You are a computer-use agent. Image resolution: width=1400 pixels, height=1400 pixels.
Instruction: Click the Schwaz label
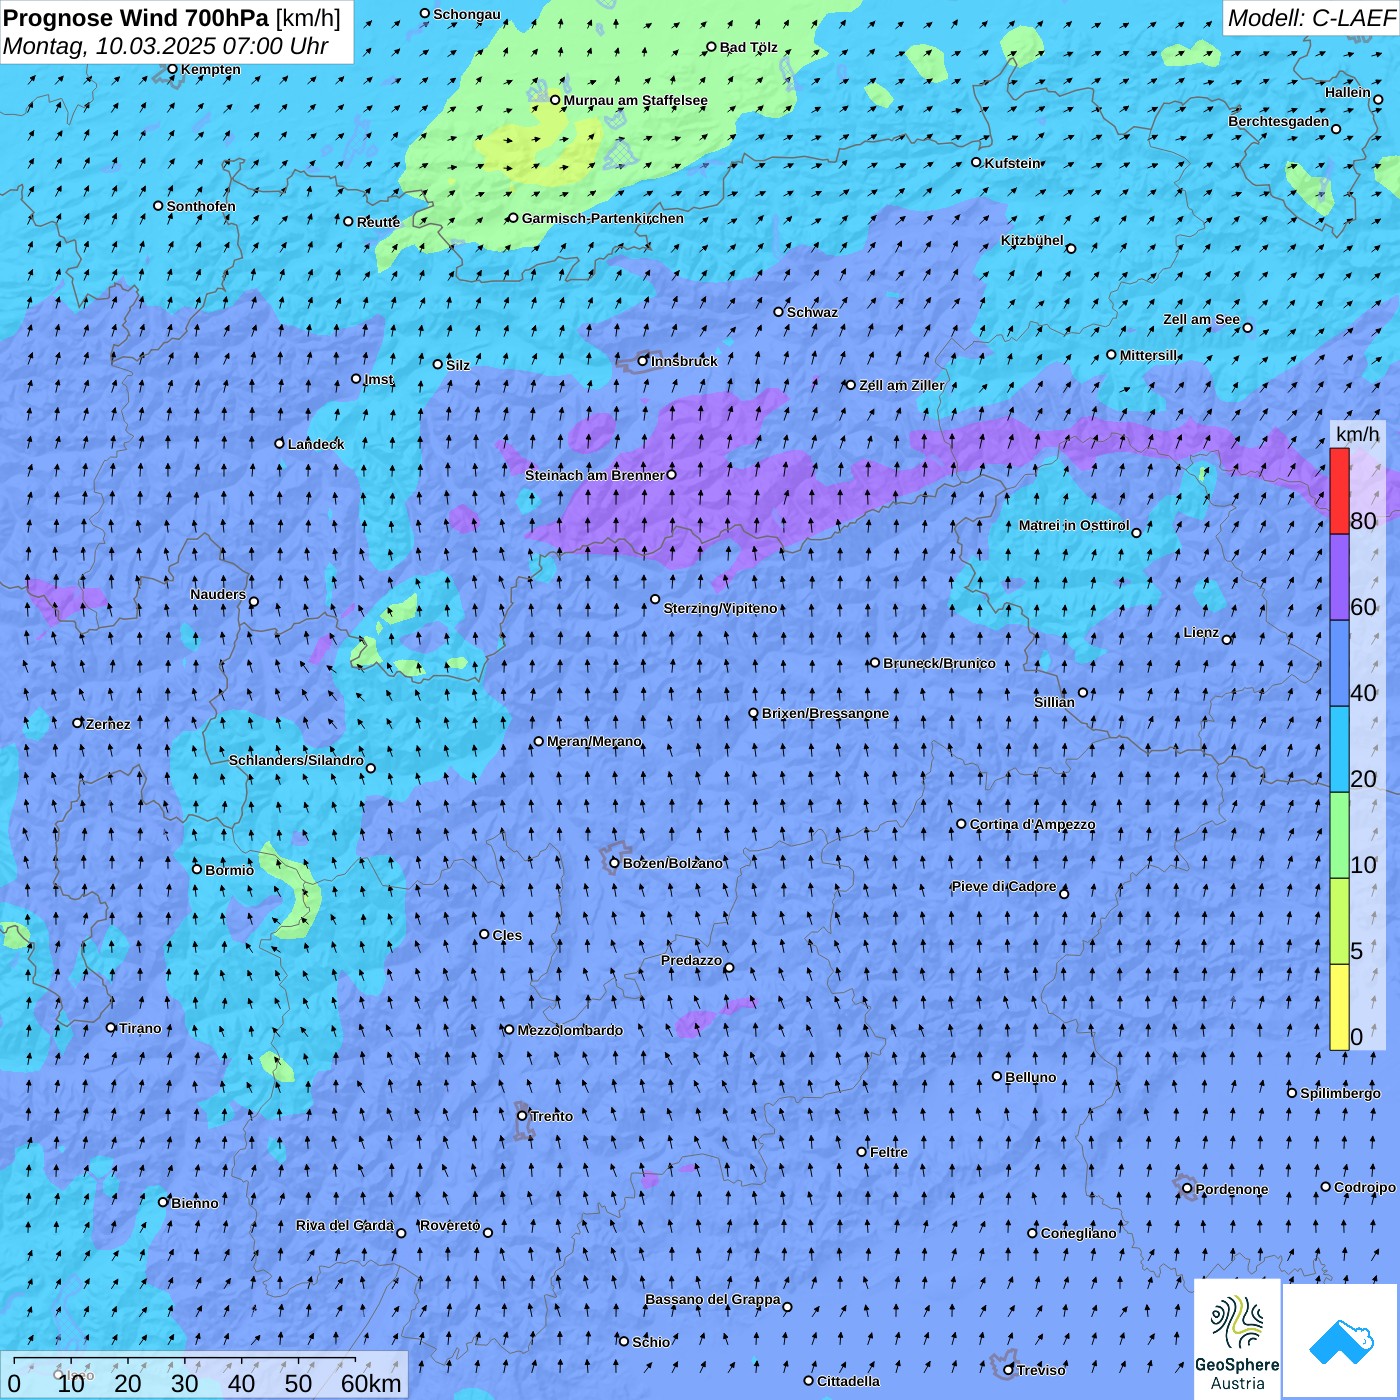click(812, 312)
